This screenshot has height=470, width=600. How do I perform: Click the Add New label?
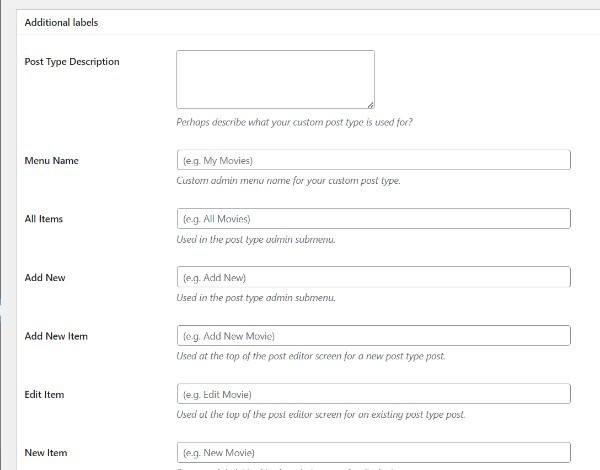pyautogui.click(x=45, y=277)
